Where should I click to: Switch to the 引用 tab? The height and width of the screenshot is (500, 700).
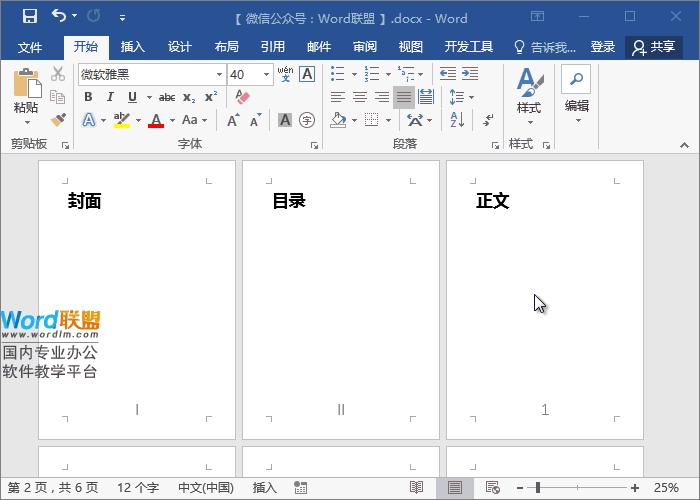coord(272,47)
